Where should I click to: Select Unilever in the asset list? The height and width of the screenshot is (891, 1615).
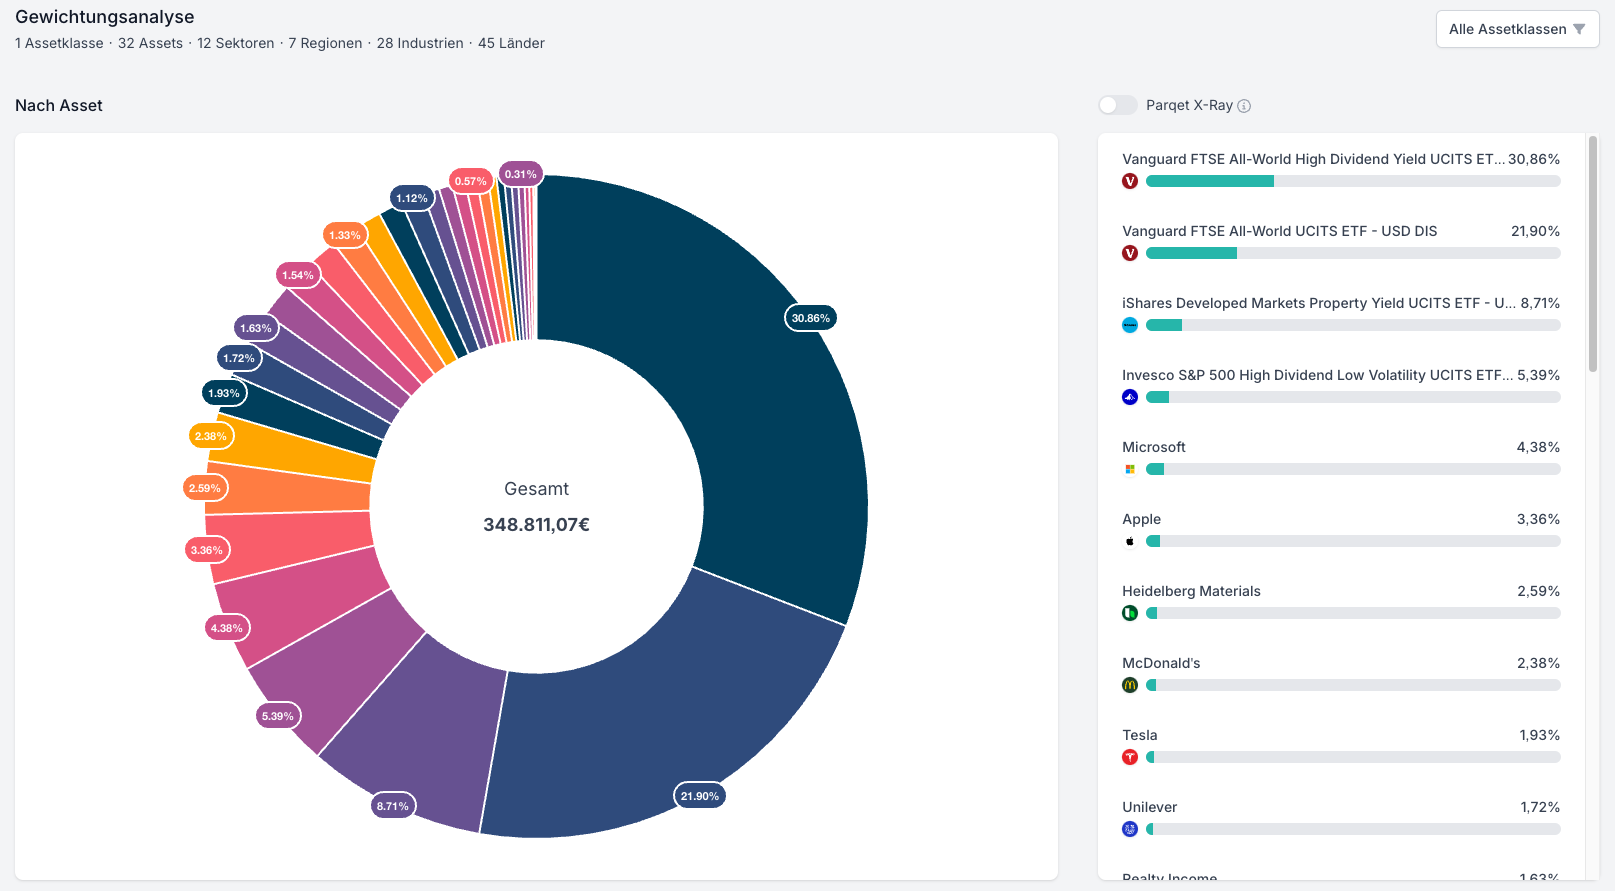click(1149, 807)
